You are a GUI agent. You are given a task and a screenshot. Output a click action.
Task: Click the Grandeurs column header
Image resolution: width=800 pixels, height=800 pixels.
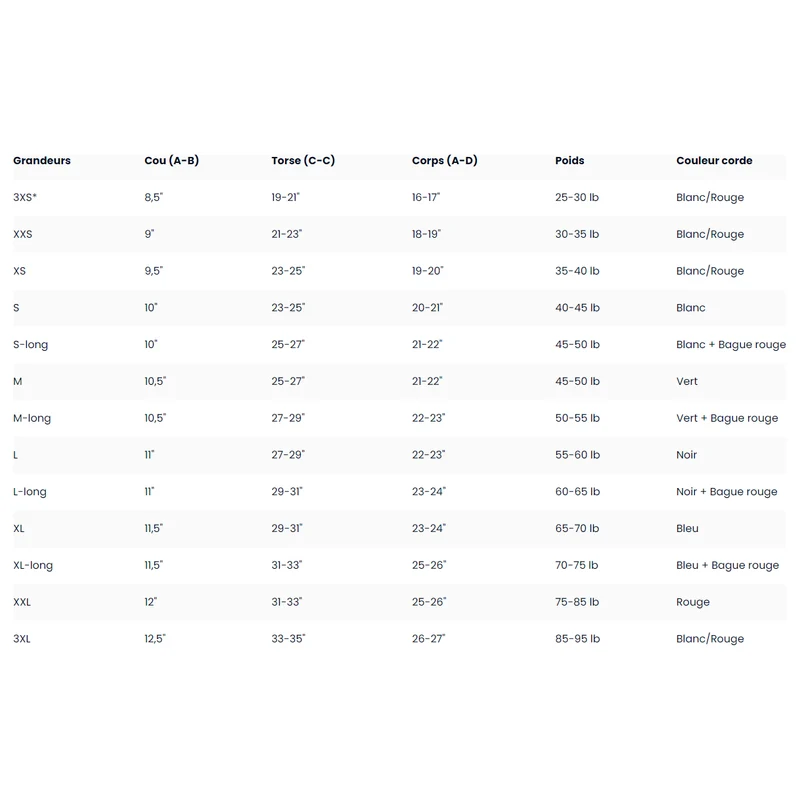tap(42, 160)
